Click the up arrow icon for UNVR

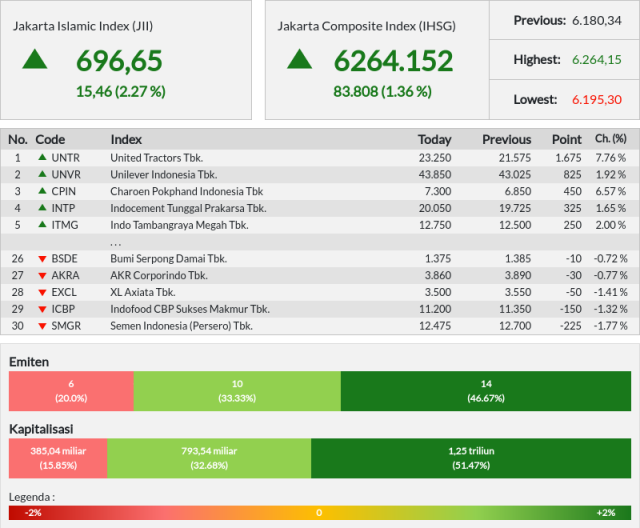[x=42, y=174]
